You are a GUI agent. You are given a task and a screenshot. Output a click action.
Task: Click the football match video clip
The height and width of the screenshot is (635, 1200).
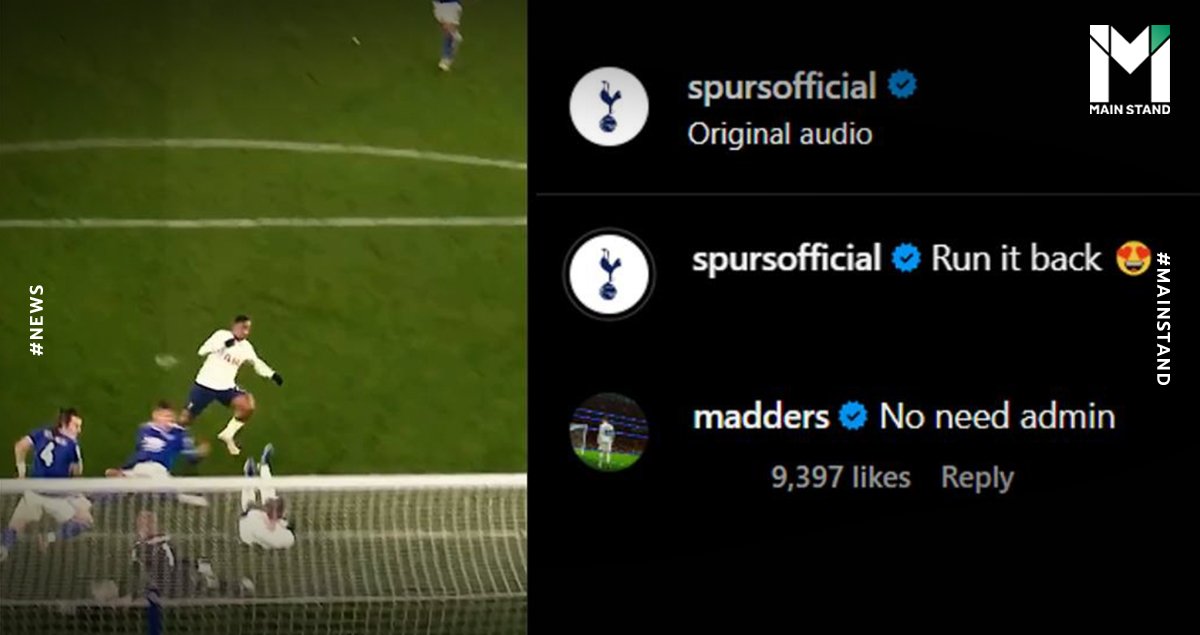coord(263,317)
